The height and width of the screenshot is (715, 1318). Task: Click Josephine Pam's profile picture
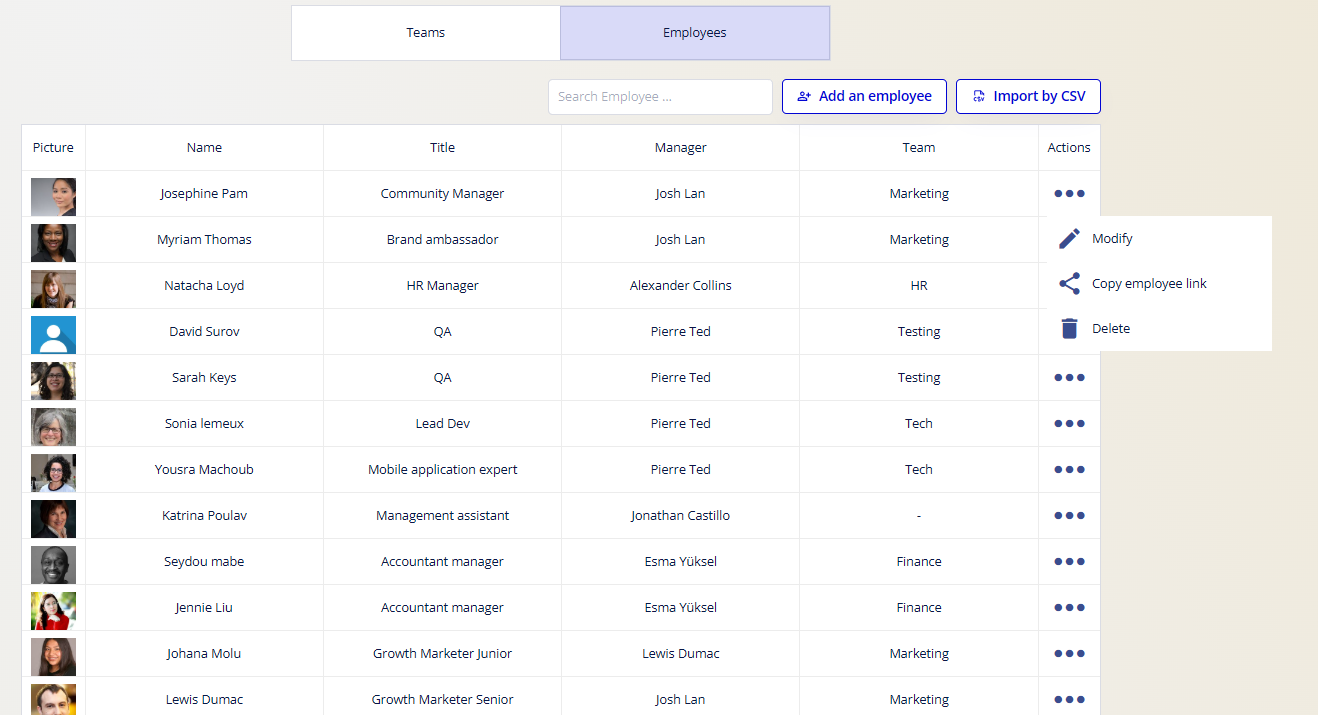pyautogui.click(x=53, y=197)
